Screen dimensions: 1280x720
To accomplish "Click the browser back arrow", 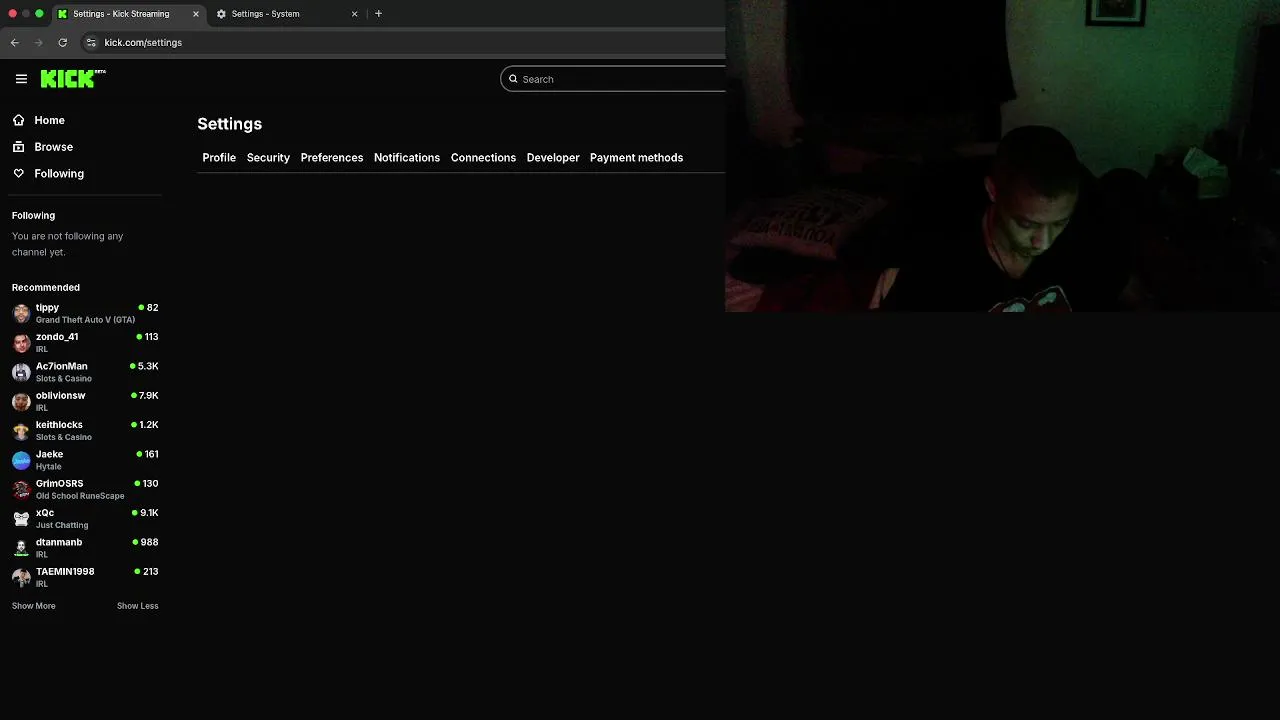I will click(14, 42).
